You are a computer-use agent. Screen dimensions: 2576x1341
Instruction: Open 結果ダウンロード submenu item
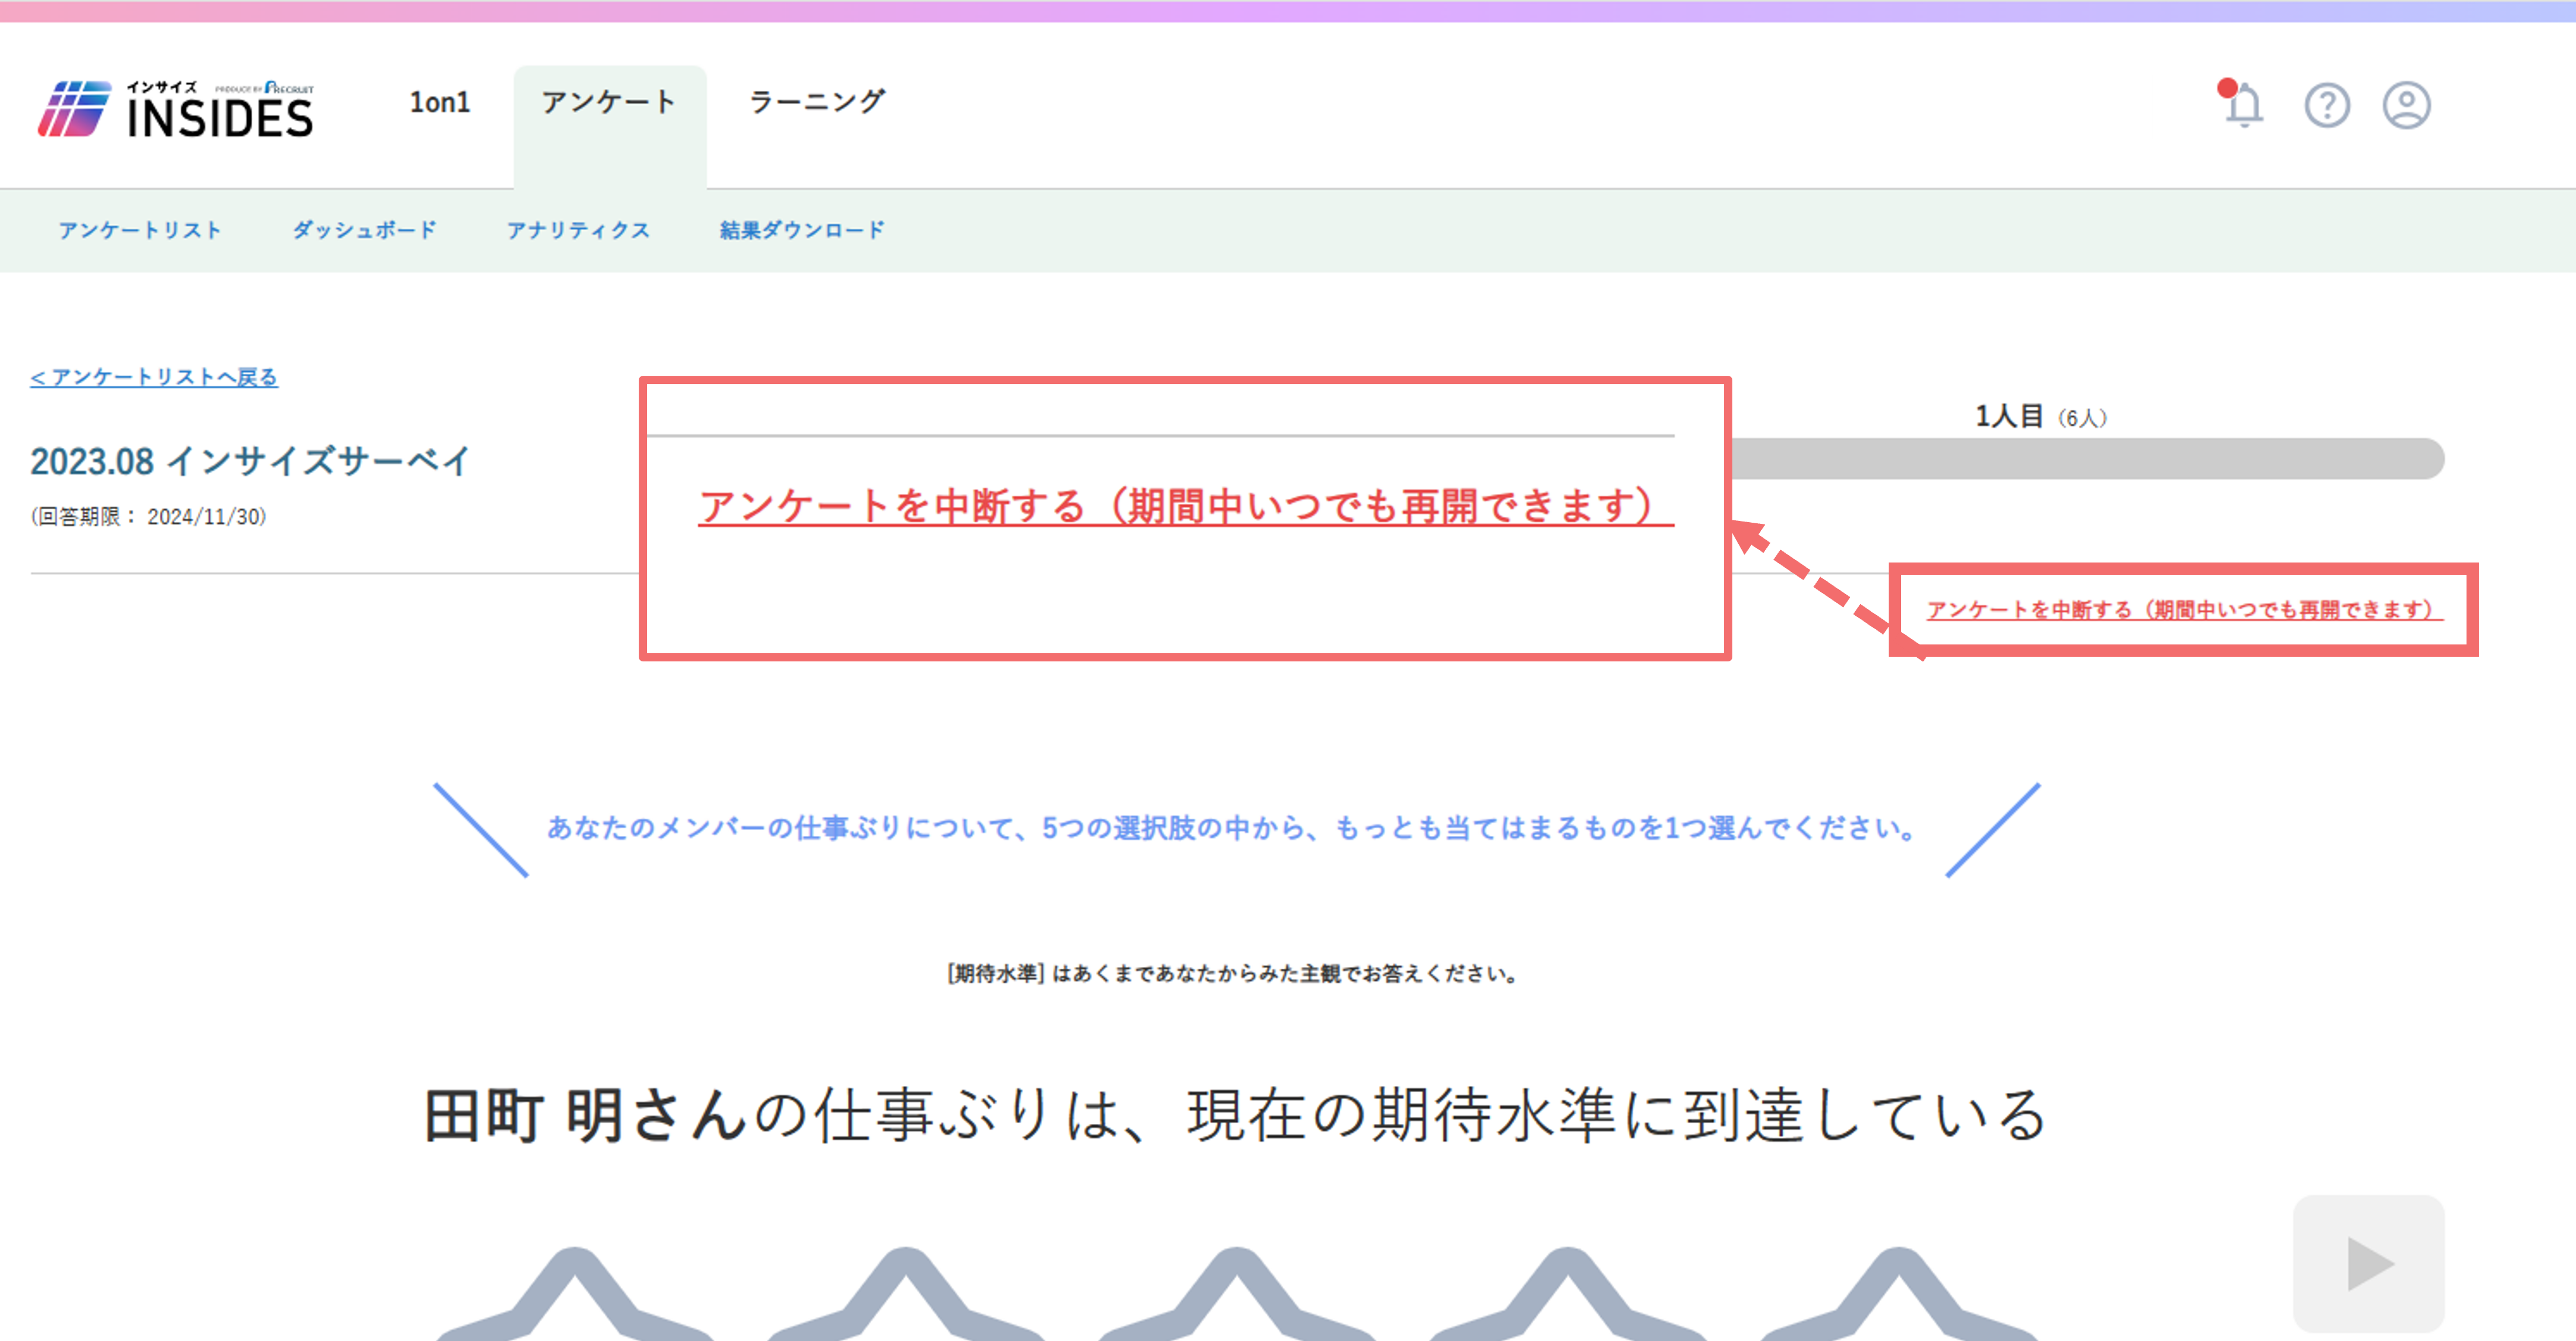pos(802,230)
